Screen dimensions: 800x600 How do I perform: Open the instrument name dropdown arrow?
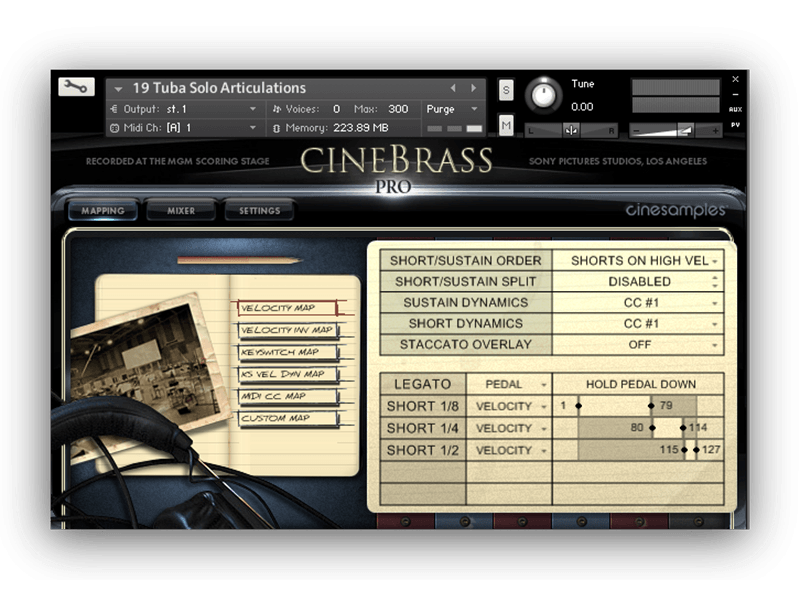[x=119, y=88]
